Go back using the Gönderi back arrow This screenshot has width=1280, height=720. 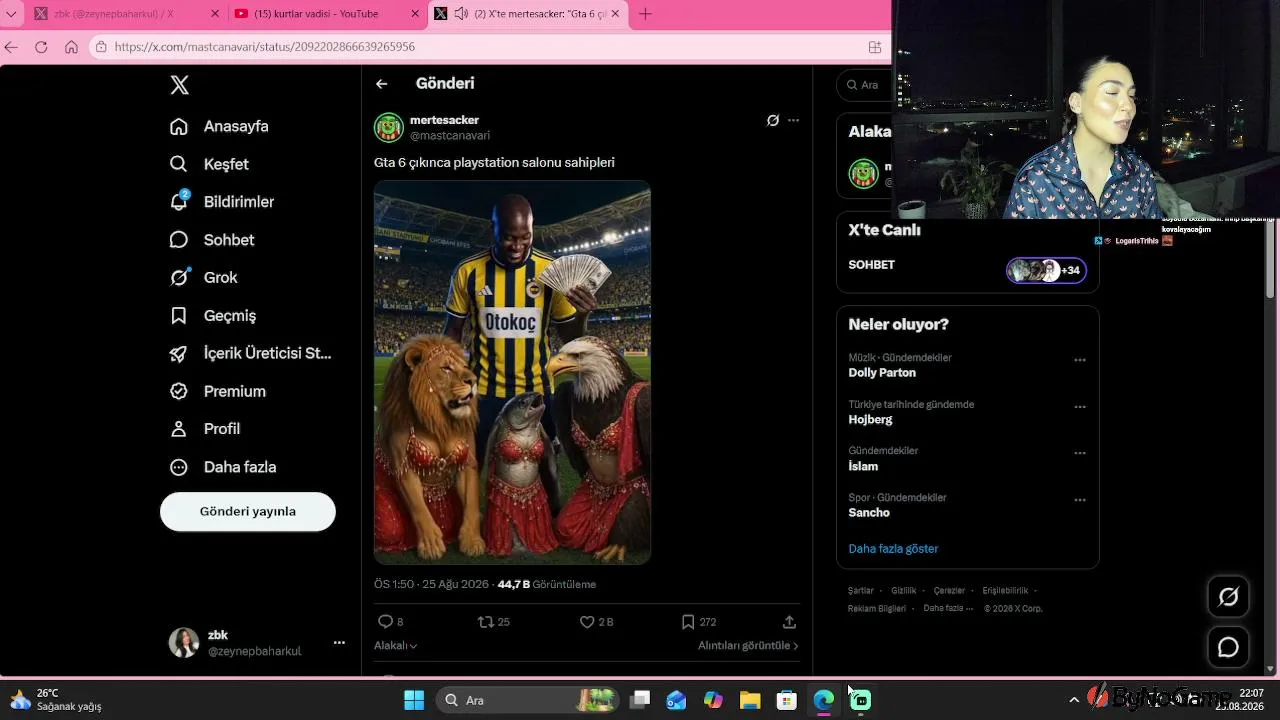(x=381, y=84)
